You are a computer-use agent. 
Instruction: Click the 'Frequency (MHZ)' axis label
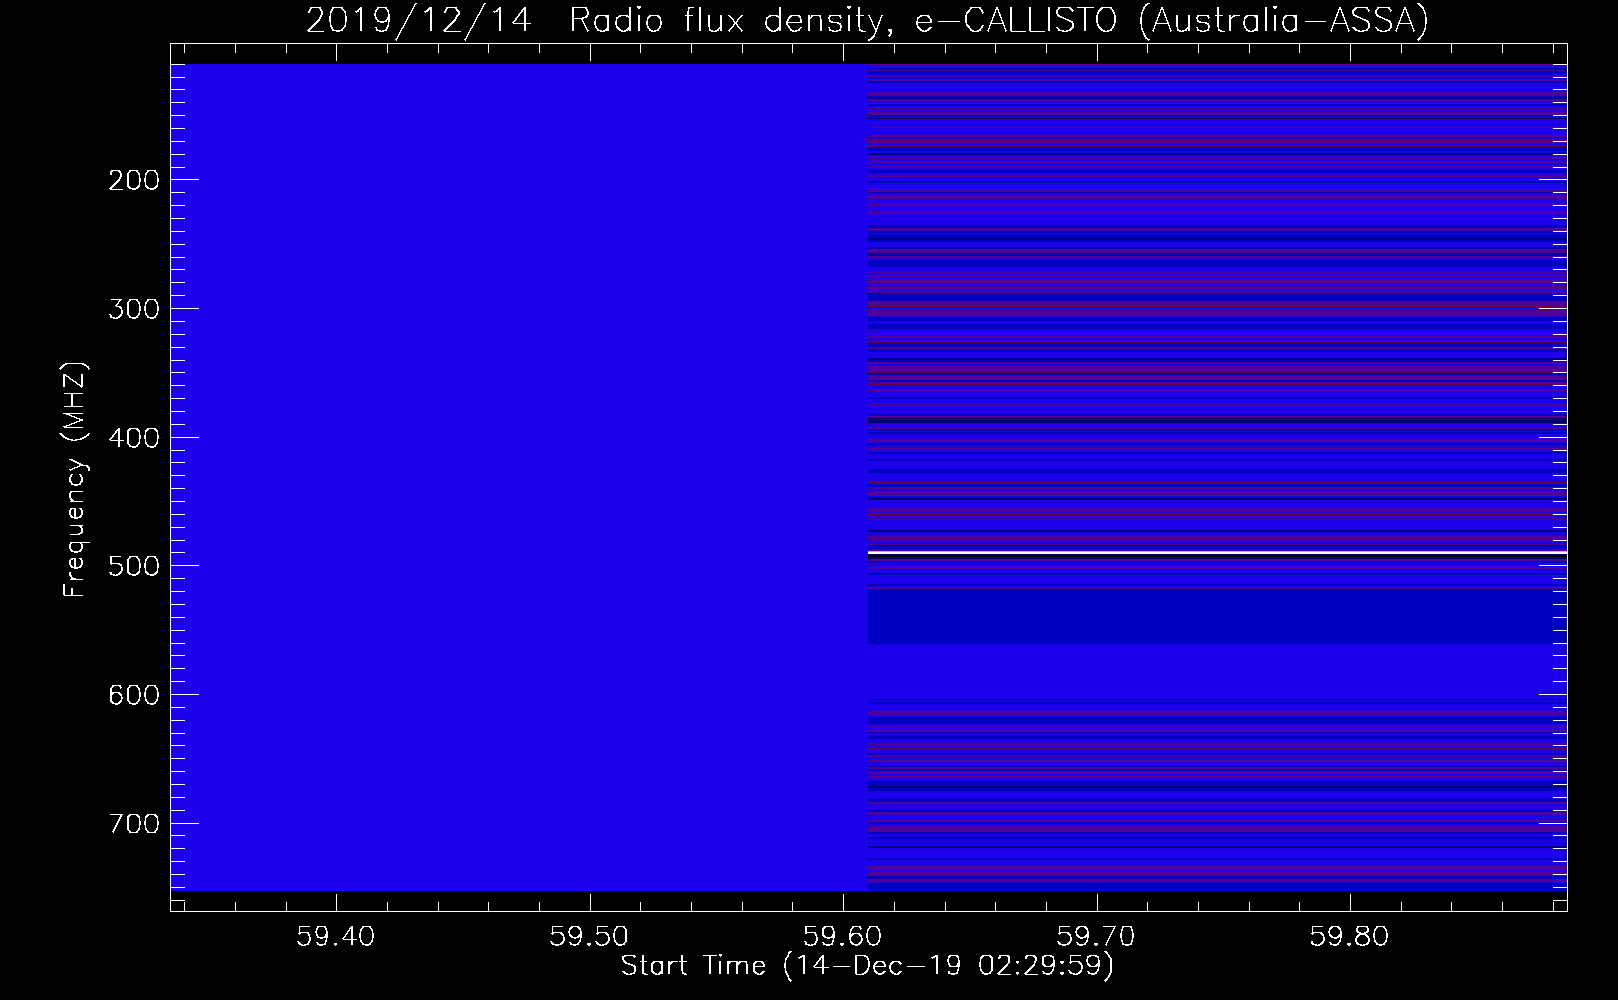76,480
